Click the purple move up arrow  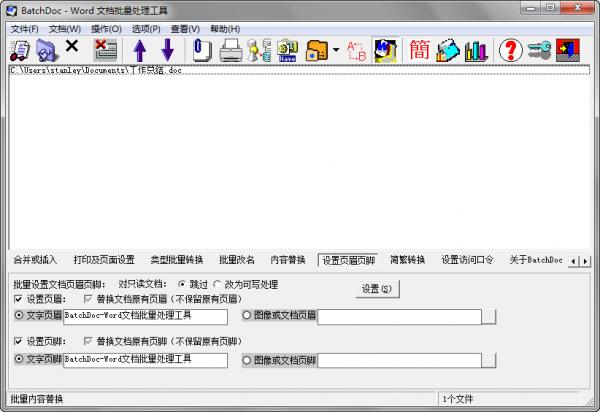(139, 49)
